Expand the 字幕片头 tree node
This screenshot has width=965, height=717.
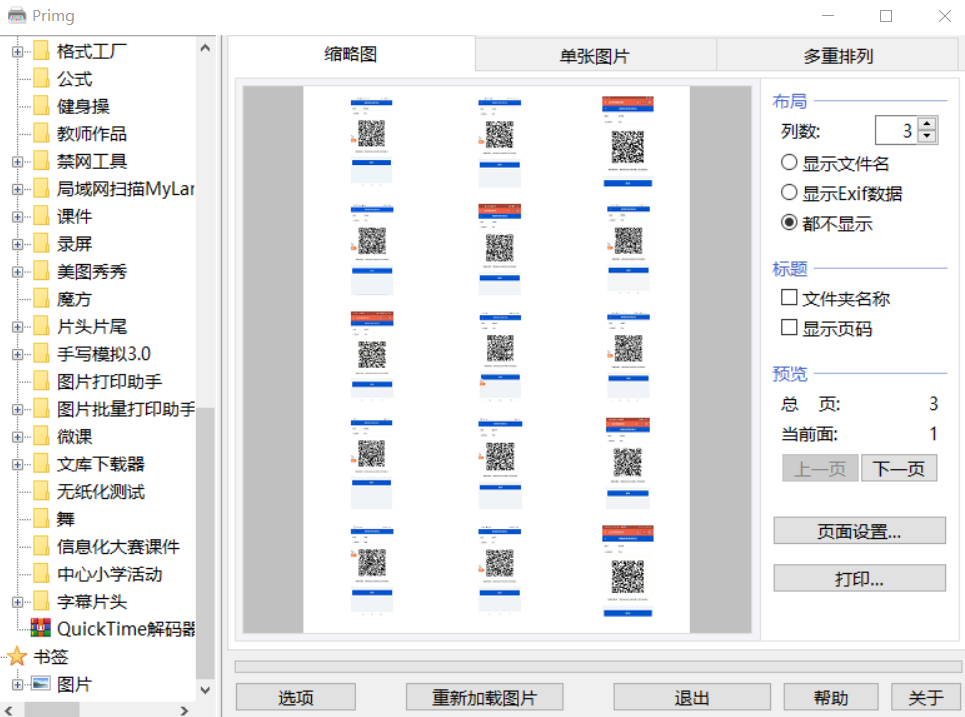click(17, 602)
